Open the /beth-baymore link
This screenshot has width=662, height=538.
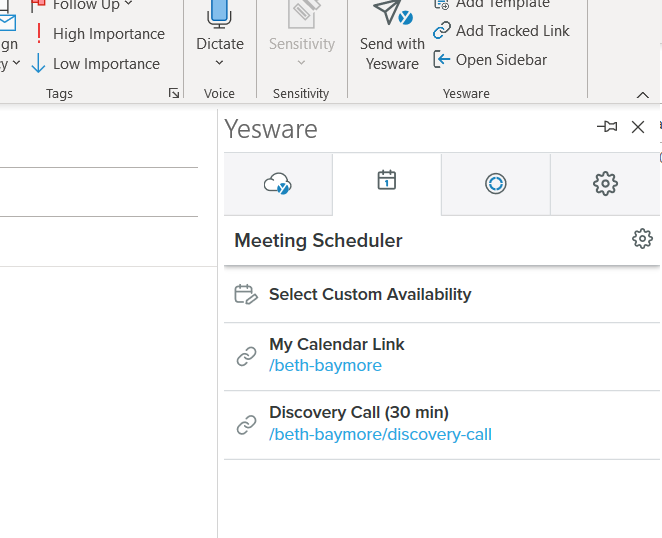tap(326, 366)
